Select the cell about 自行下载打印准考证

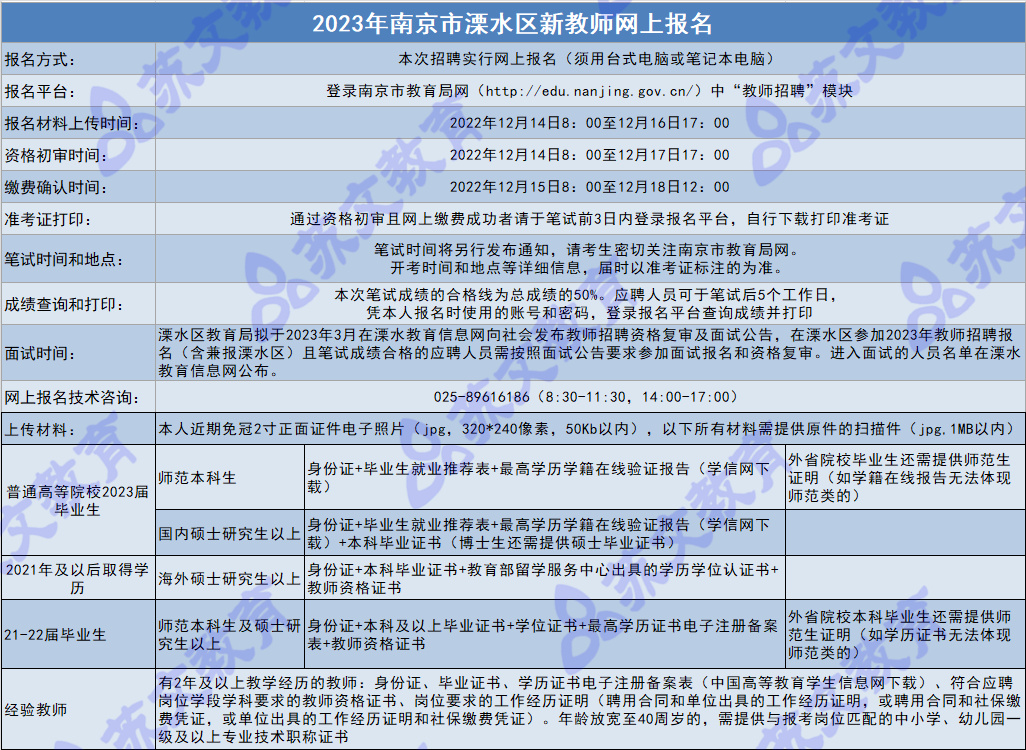pyautogui.click(x=590, y=219)
